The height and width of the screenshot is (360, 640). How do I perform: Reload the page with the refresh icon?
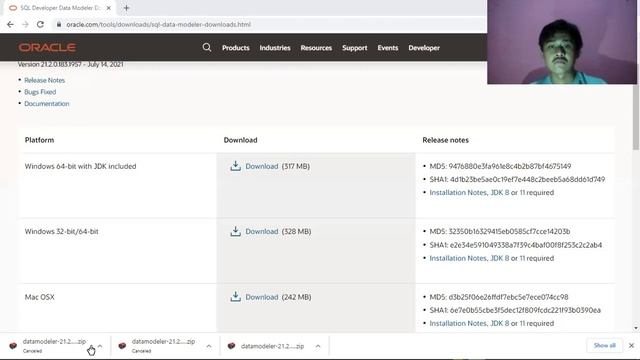click(x=40, y=24)
